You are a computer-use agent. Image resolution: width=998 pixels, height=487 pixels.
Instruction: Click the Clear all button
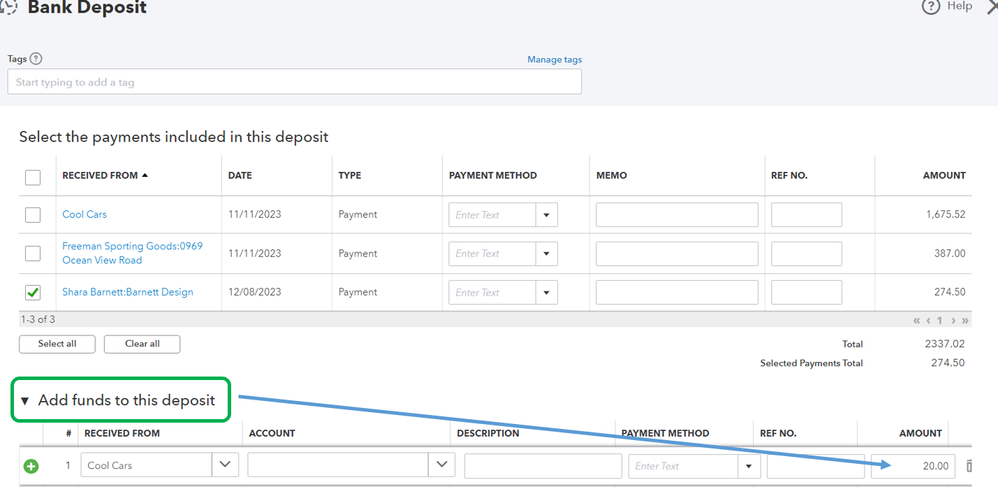[x=142, y=344]
